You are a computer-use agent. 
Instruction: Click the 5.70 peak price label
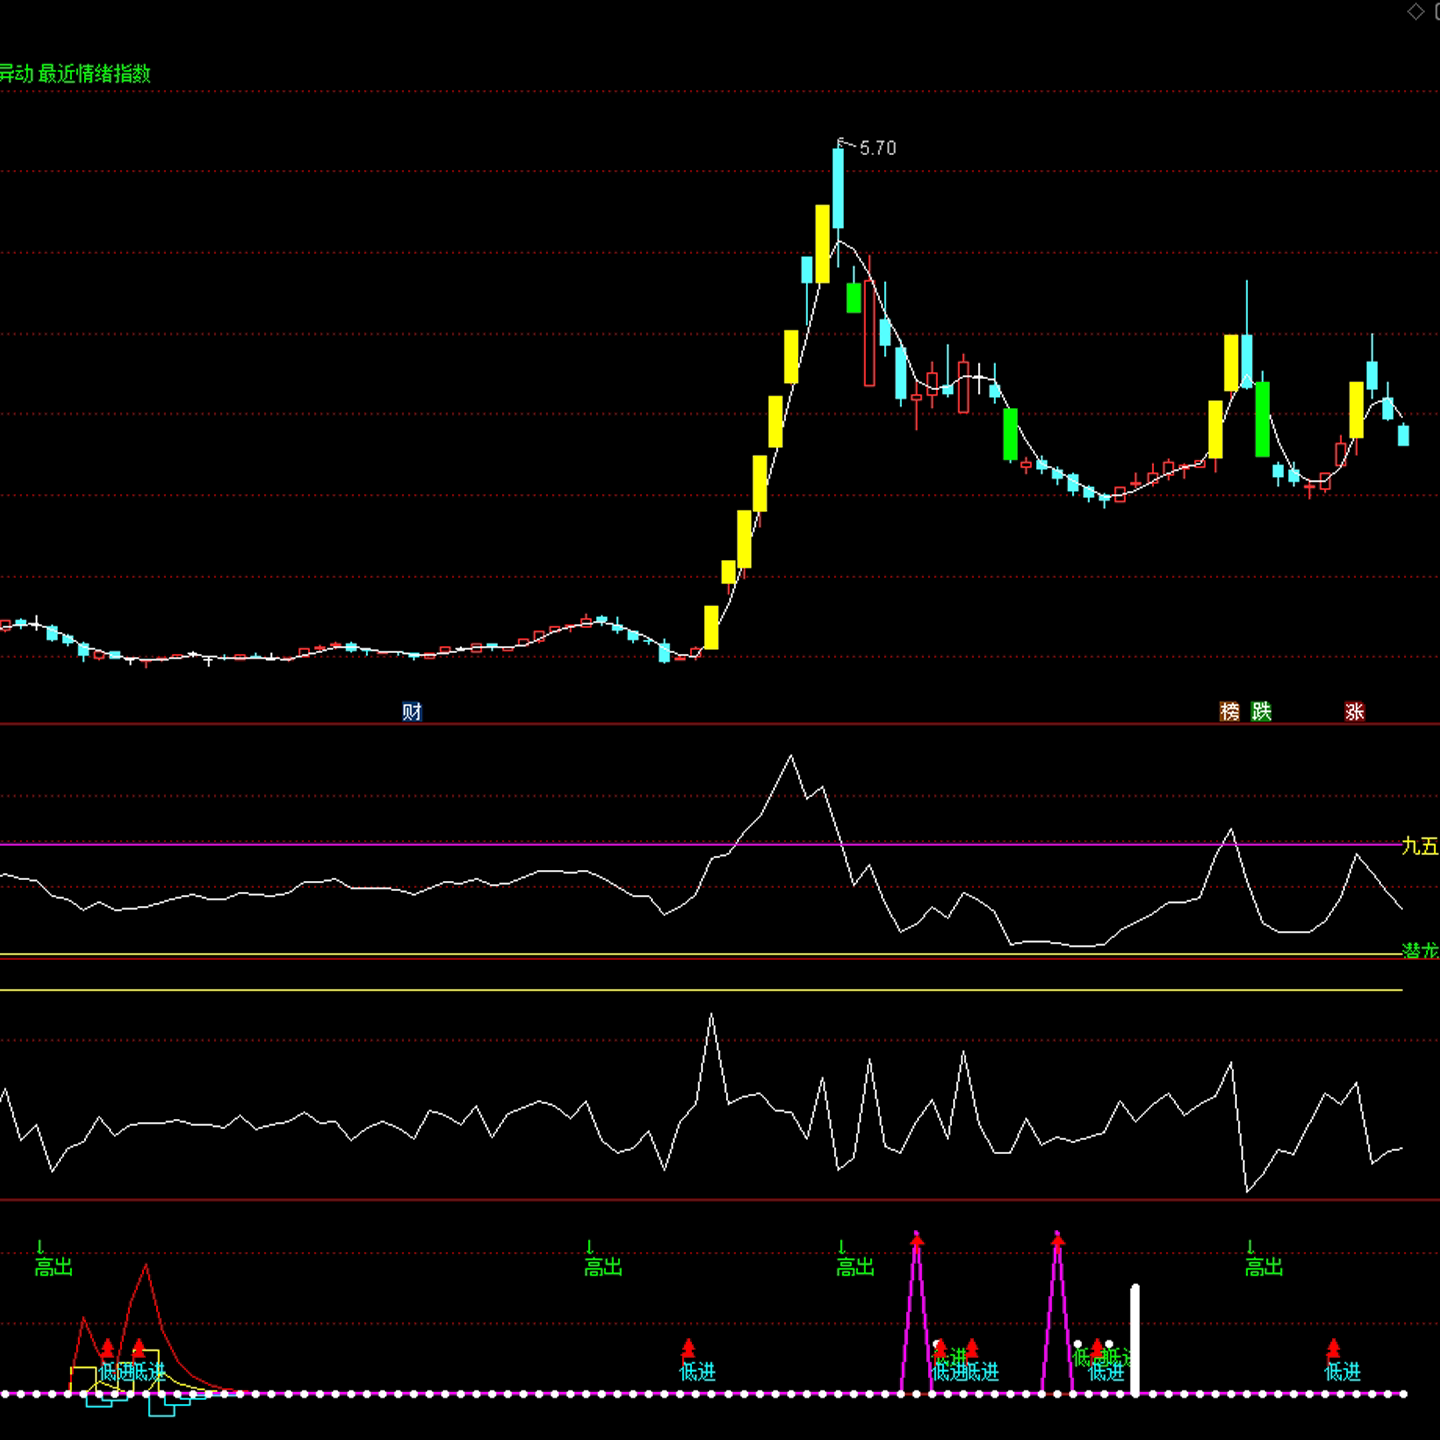click(878, 148)
